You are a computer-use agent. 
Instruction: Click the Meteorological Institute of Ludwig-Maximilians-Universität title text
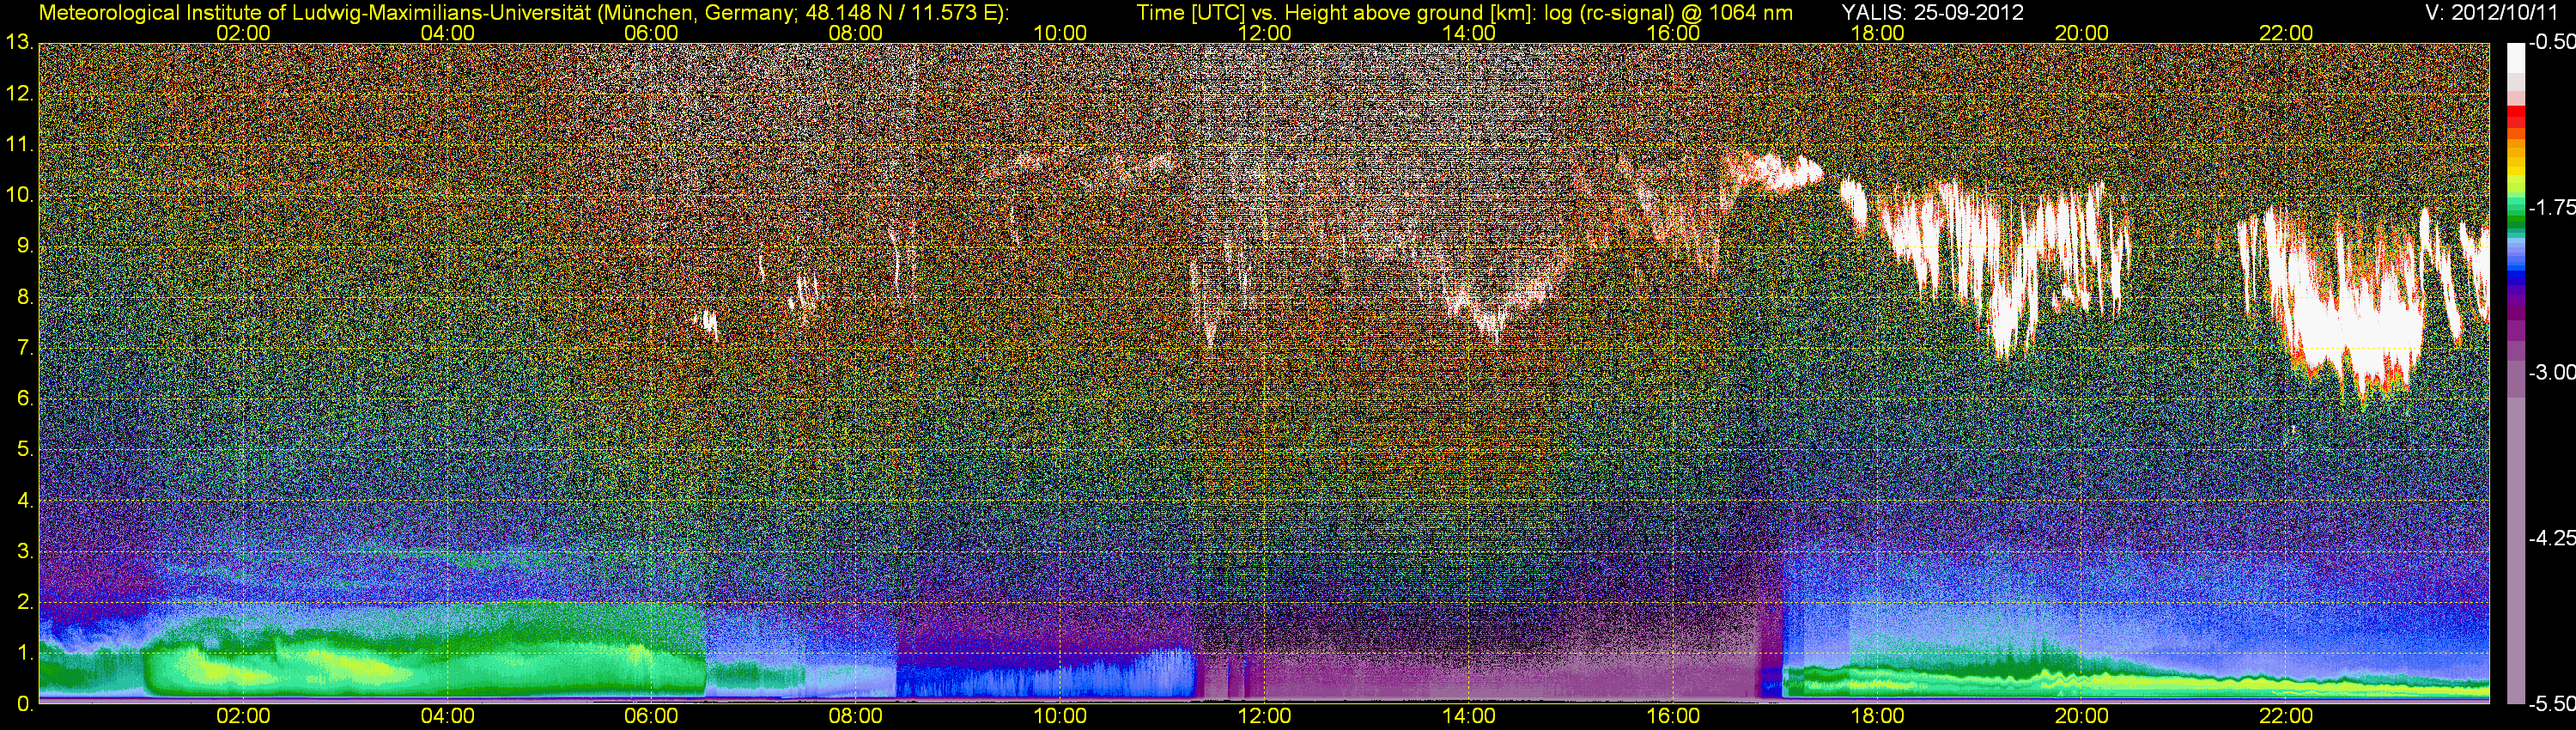[x=315, y=12]
